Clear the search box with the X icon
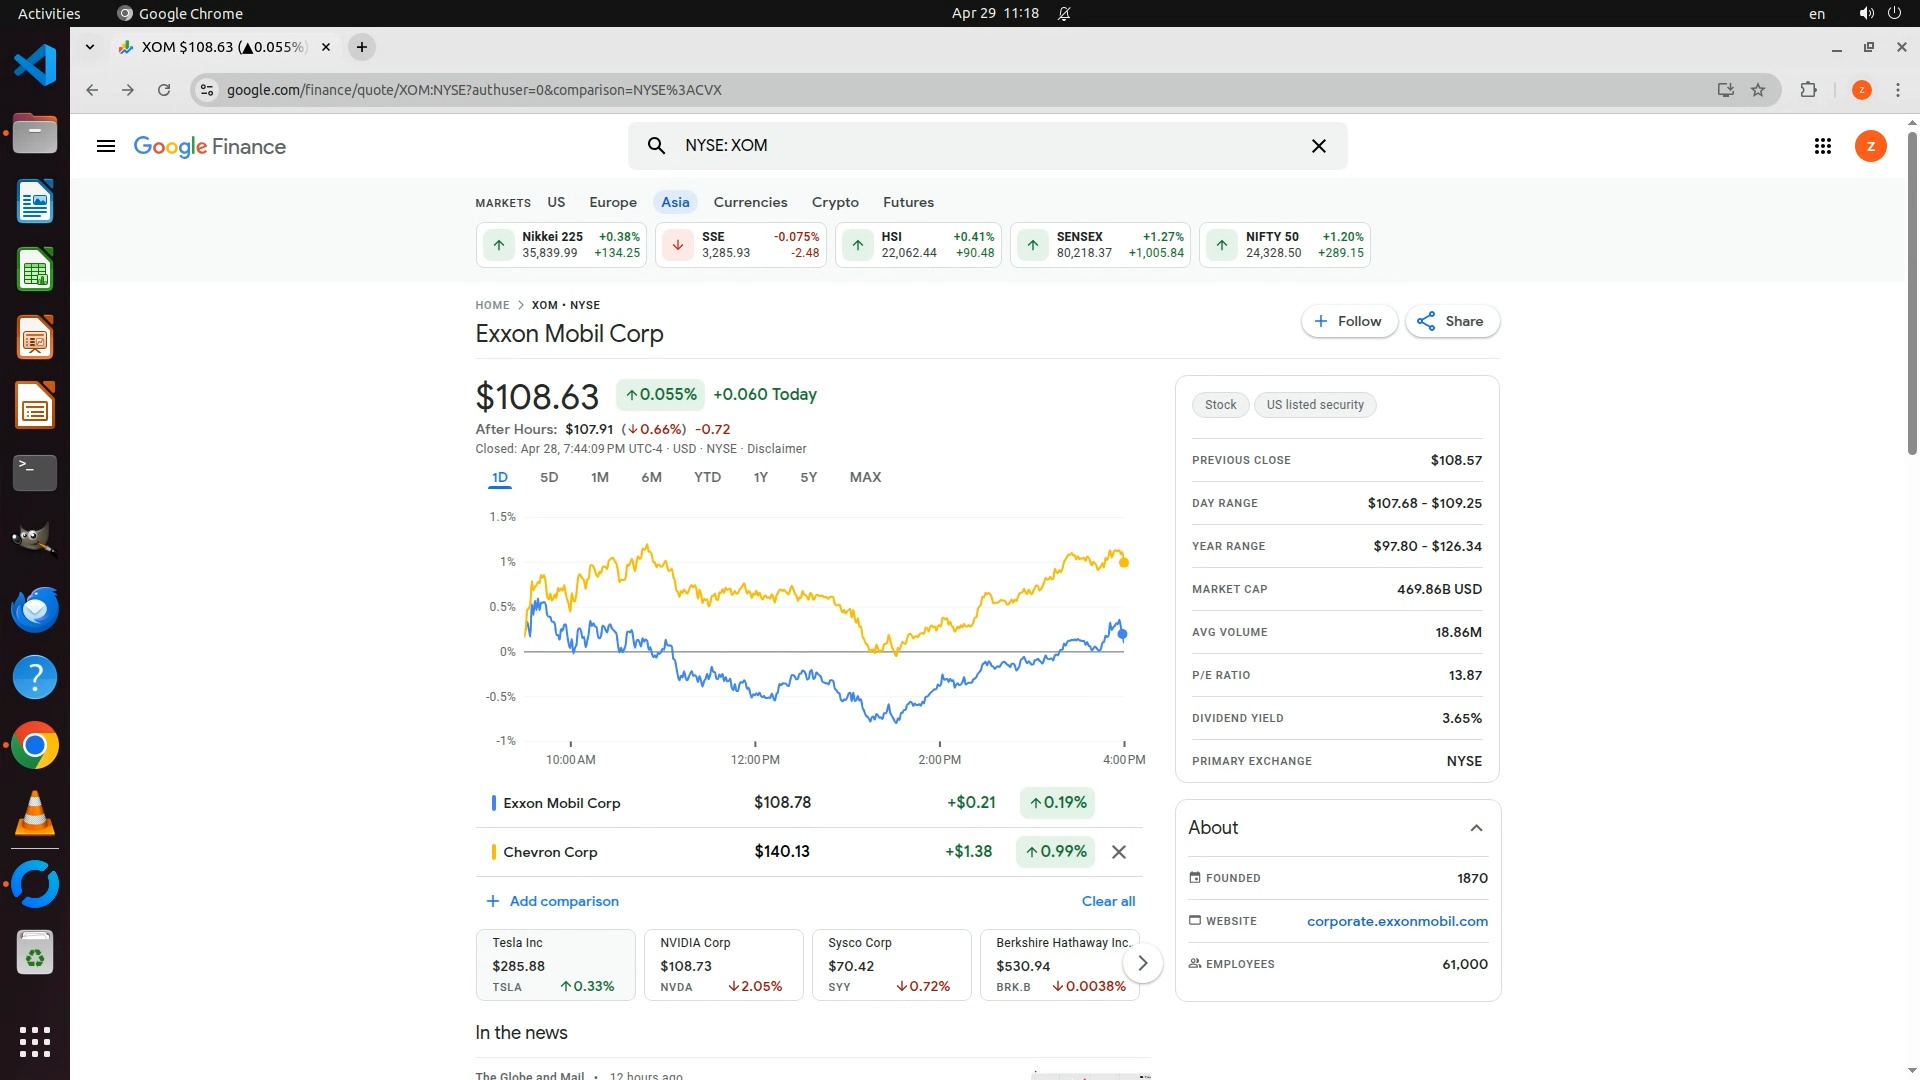Image resolution: width=1920 pixels, height=1080 pixels. (x=1318, y=146)
